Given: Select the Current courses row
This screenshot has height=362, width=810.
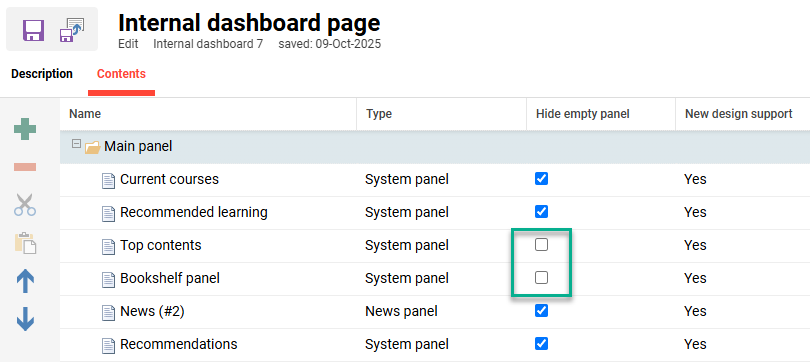Looking at the screenshot, I should point(435,180).
